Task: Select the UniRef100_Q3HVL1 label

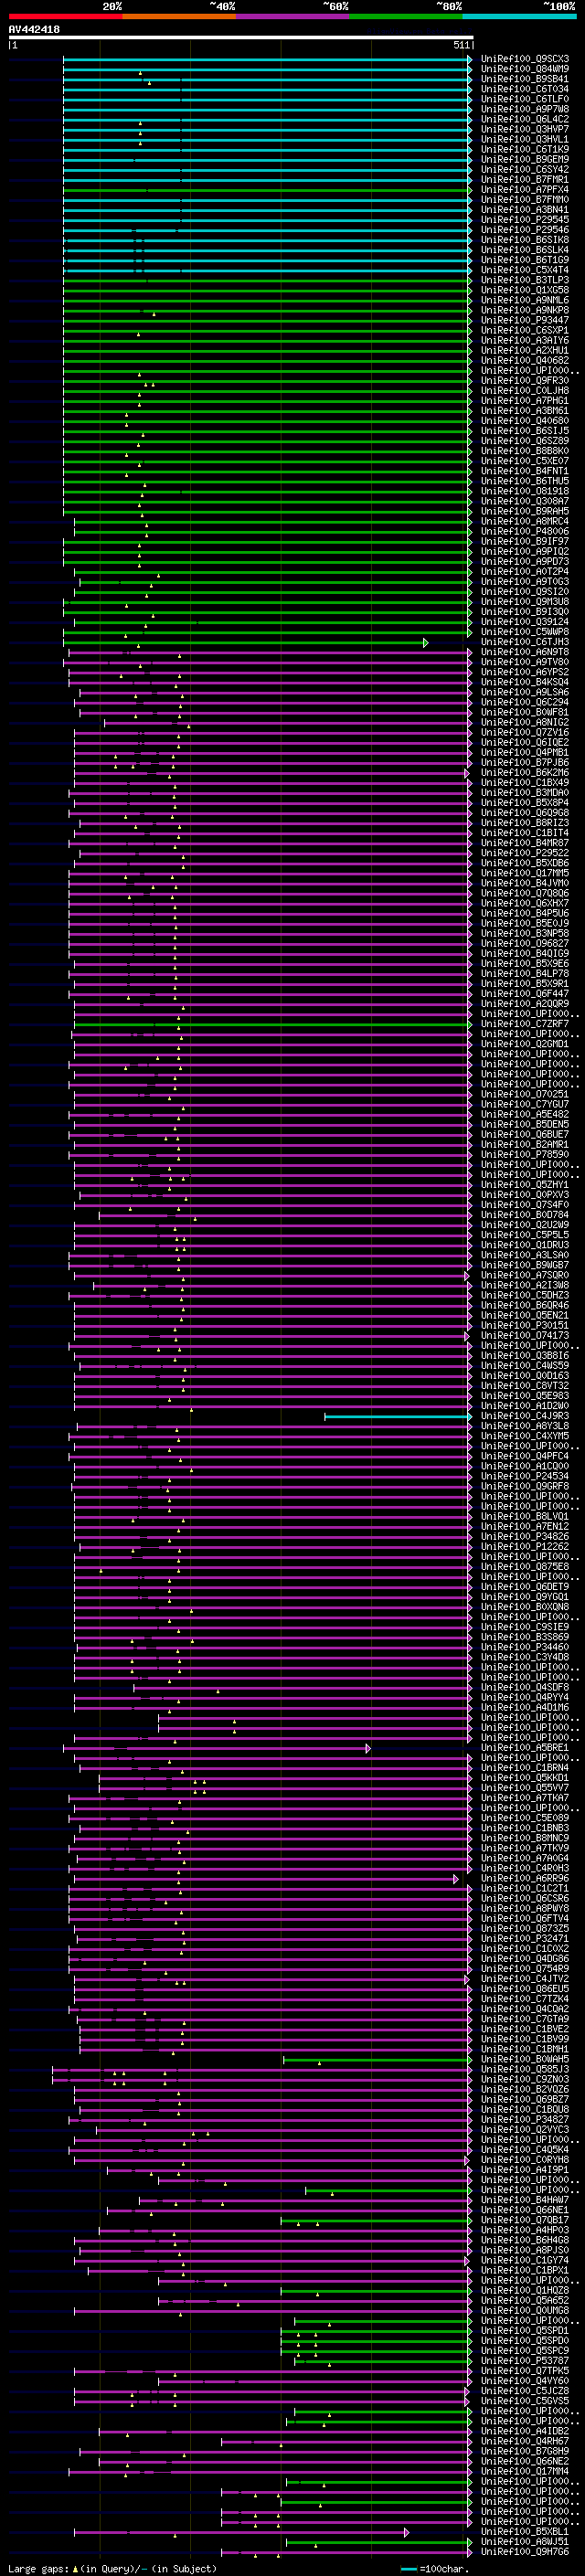Action: coord(525,139)
